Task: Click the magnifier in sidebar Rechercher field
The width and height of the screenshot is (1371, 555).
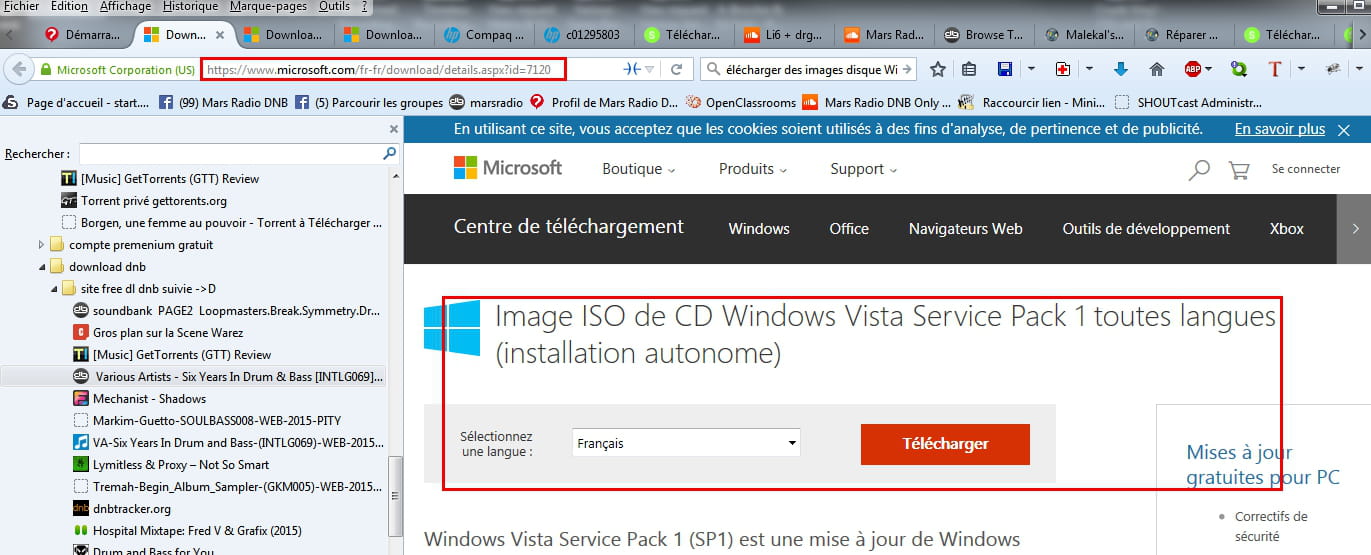Action: (x=389, y=154)
